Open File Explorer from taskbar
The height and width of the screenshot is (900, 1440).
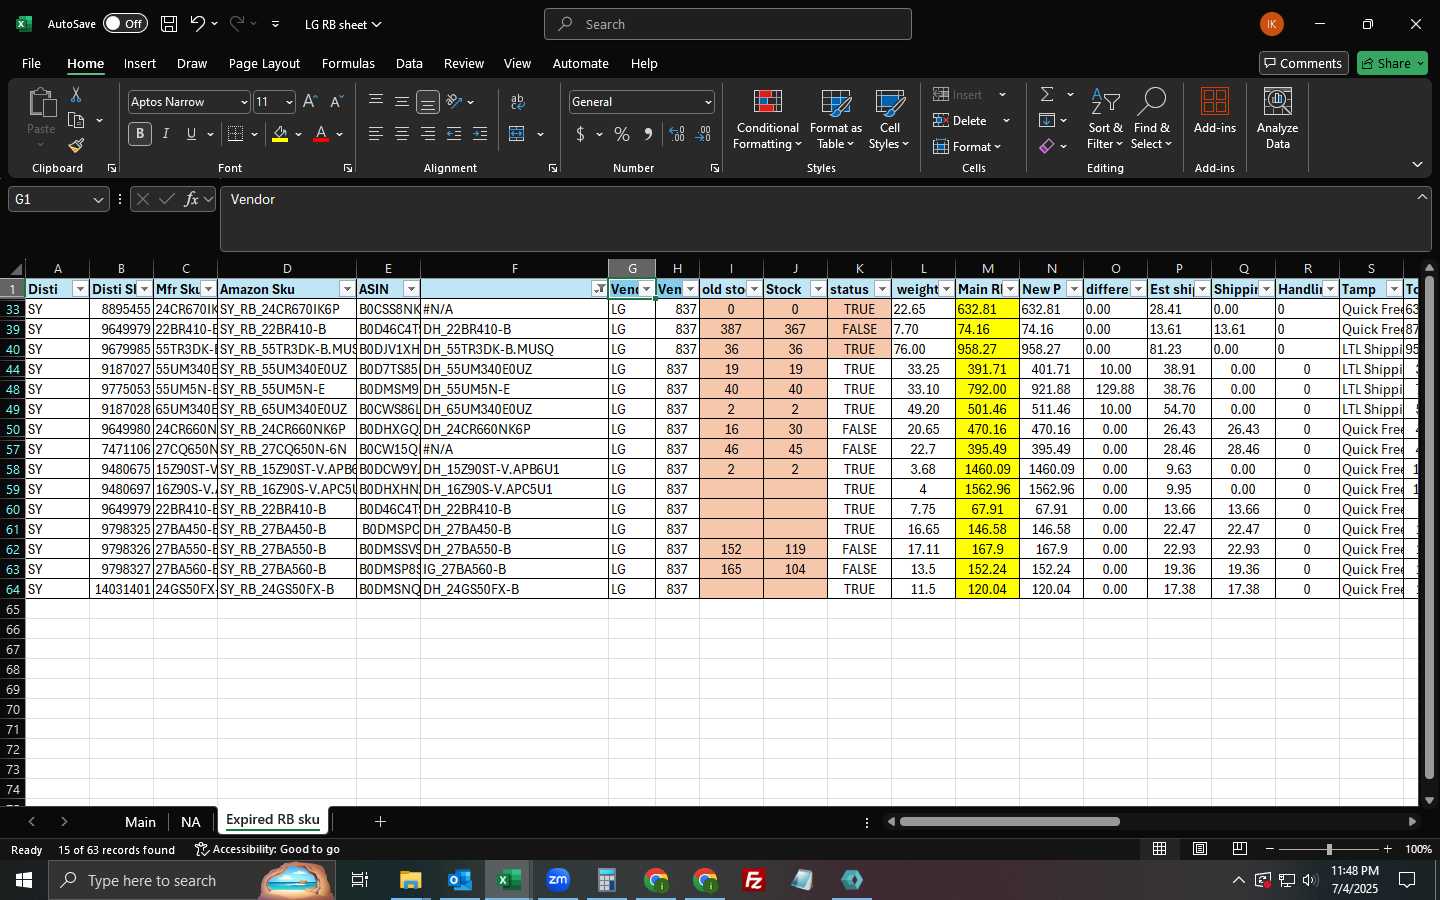tap(410, 880)
